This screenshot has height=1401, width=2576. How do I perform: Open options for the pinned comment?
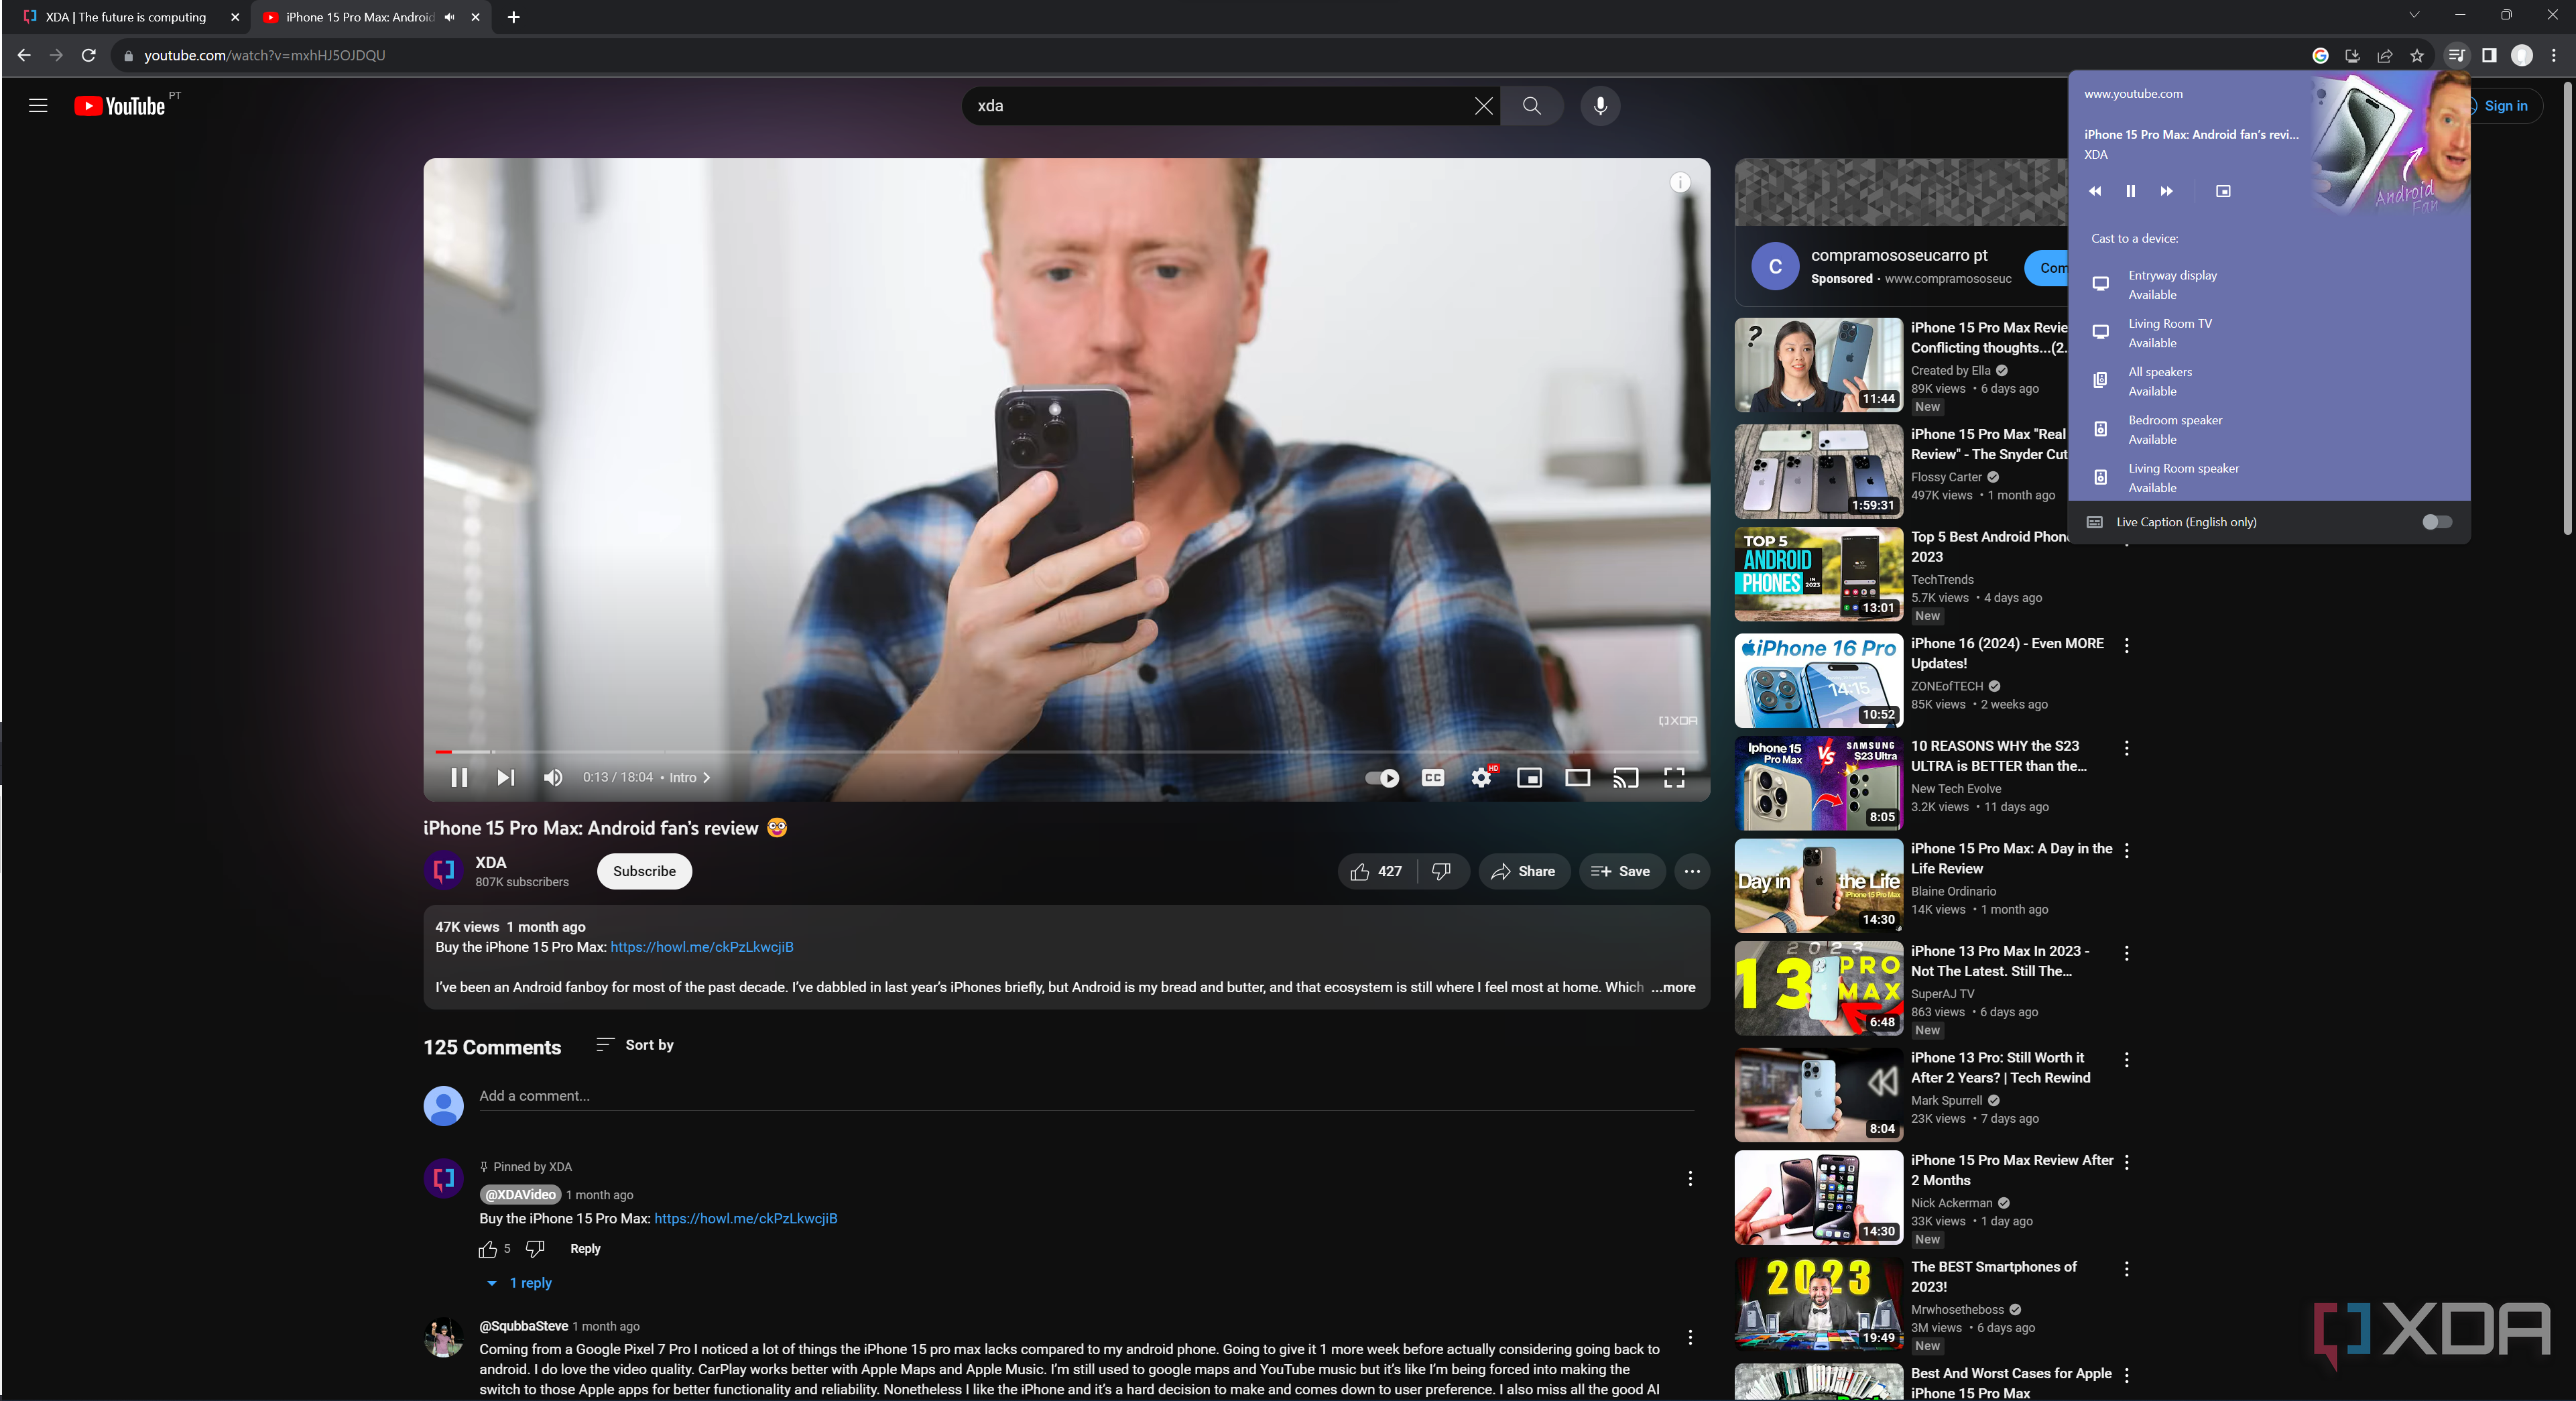click(x=1690, y=1179)
